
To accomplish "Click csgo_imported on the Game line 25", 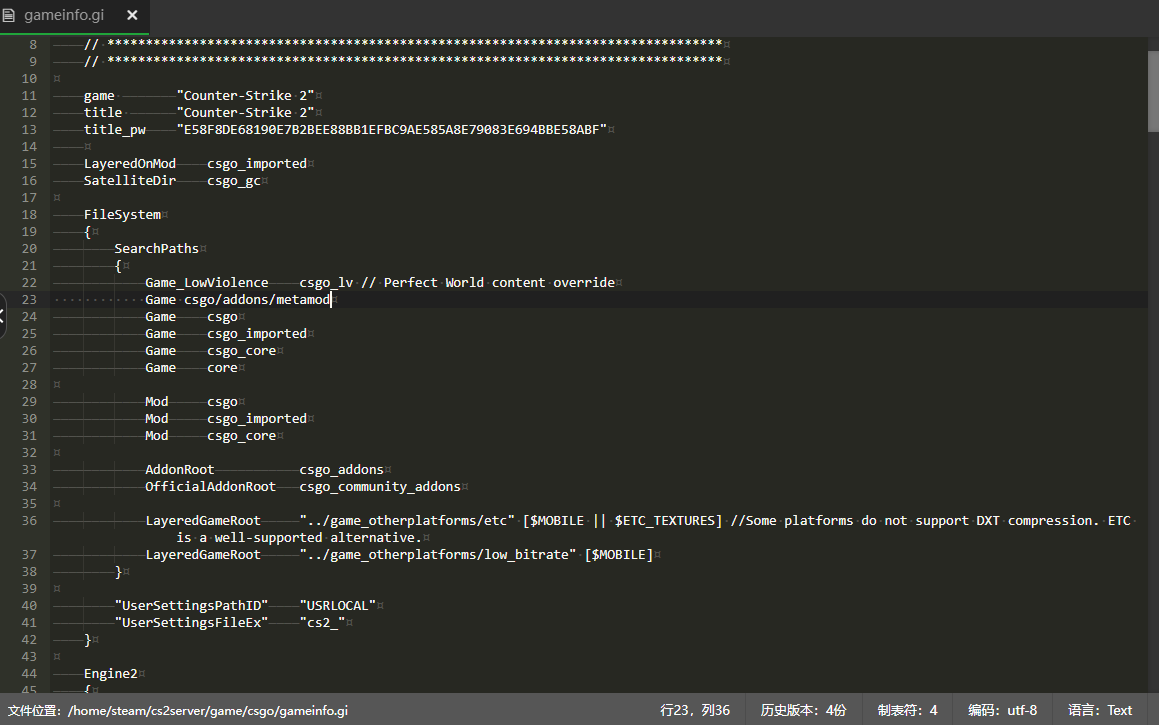I will click(257, 333).
